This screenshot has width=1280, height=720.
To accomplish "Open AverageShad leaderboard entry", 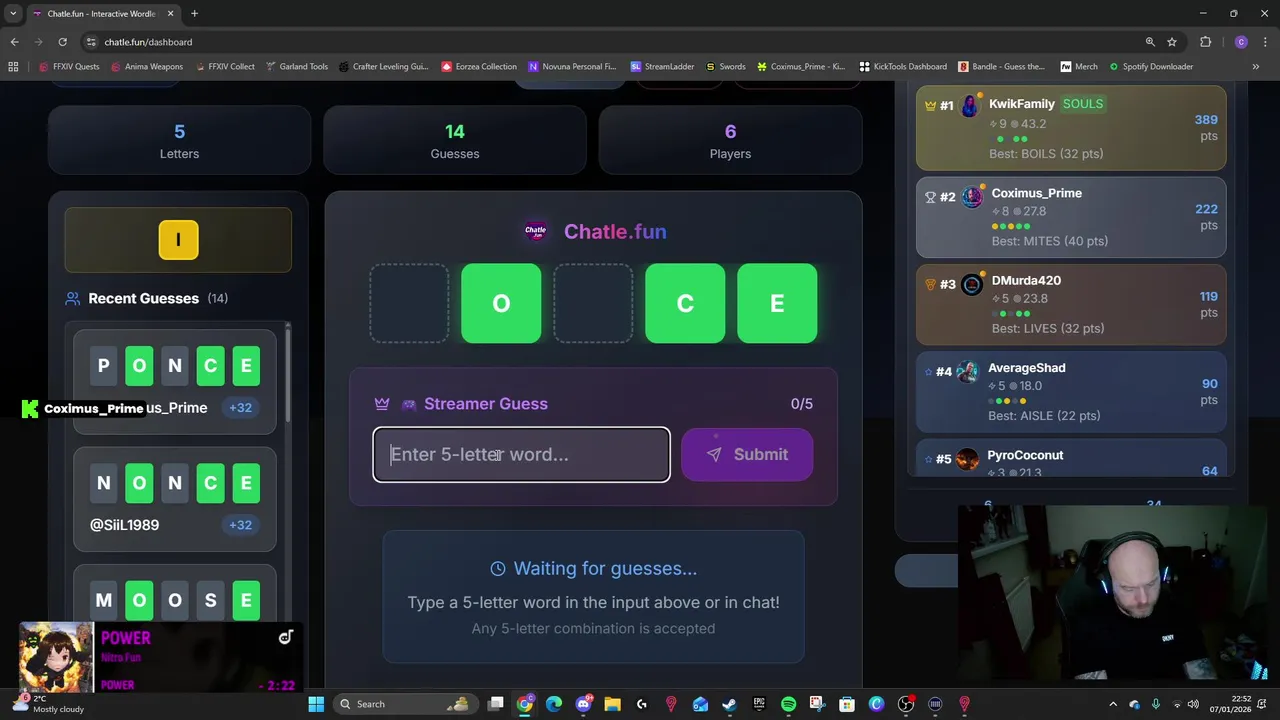I will (x=1071, y=391).
